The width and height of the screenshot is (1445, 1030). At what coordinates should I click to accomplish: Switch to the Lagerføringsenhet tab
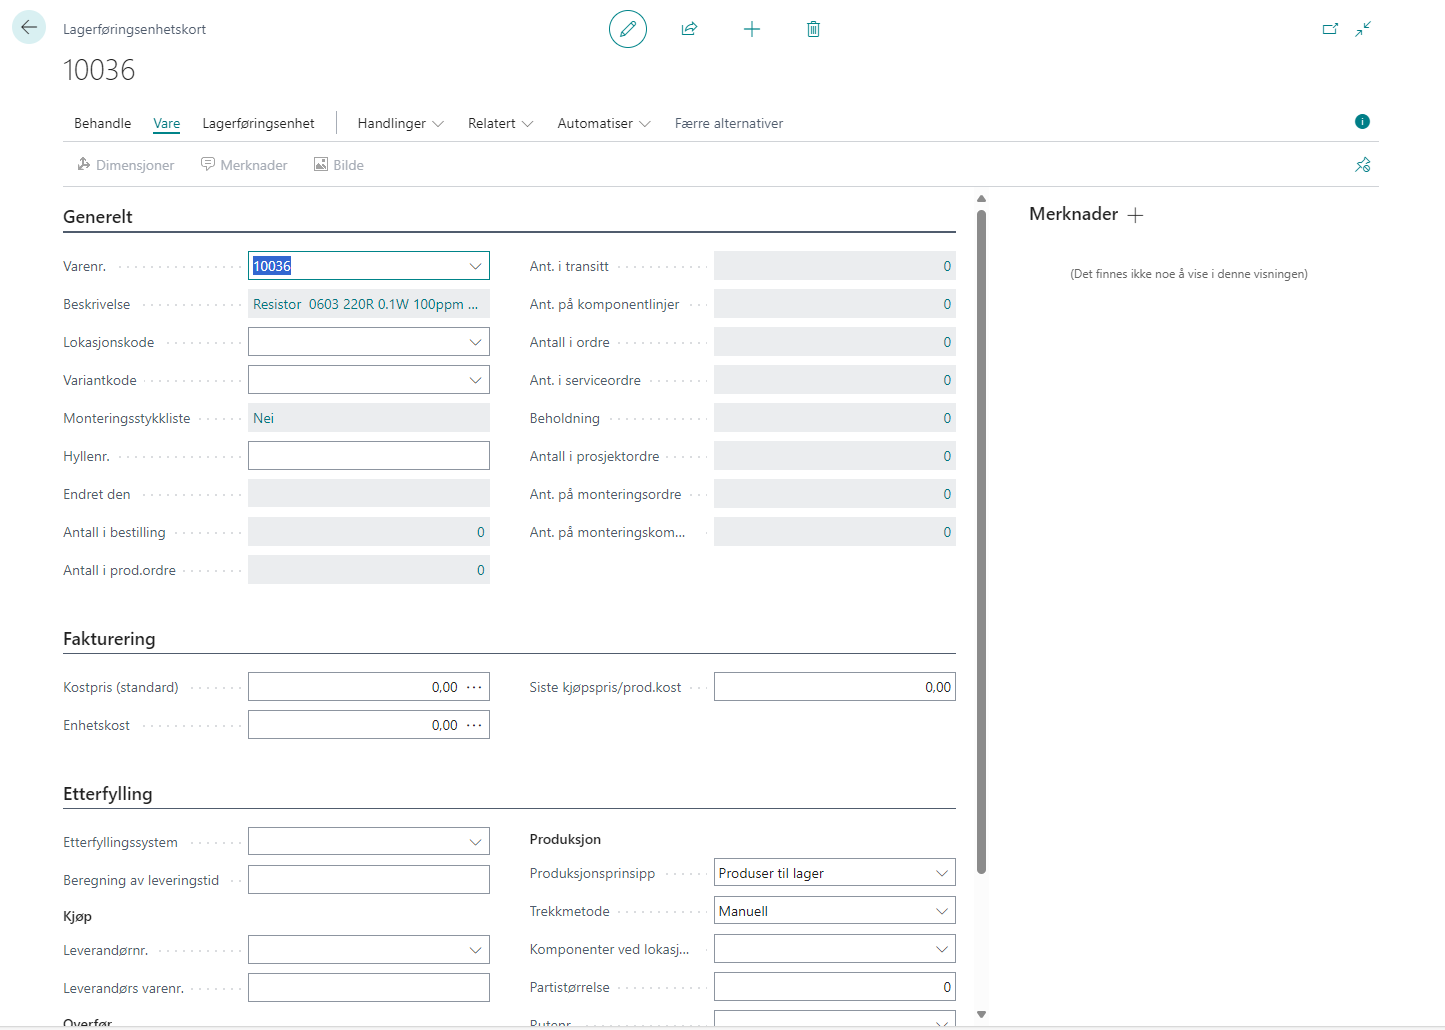258,123
